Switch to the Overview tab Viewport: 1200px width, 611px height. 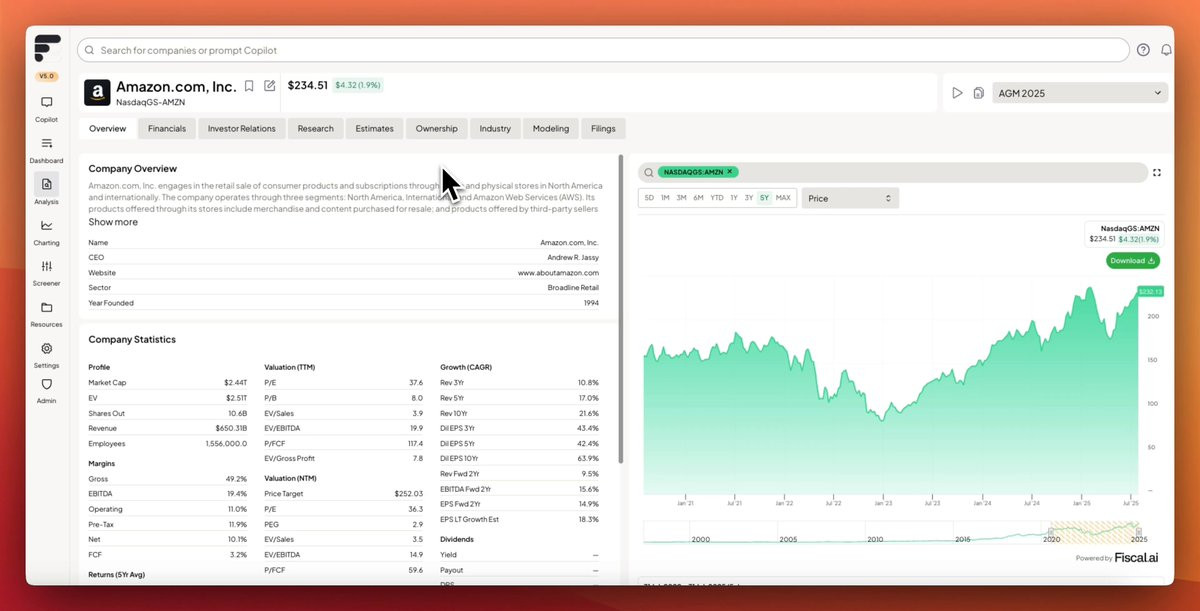[x=107, y=128]
